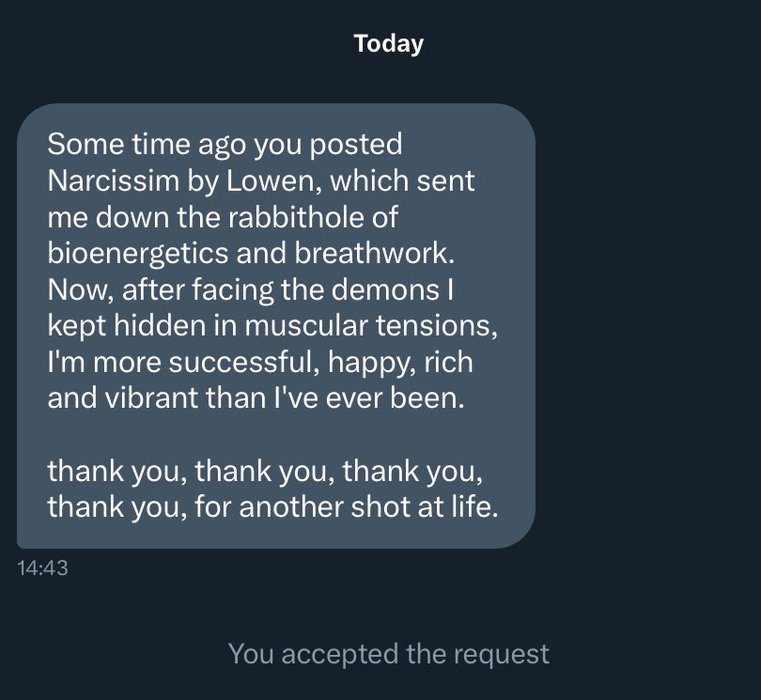This screenshot has height=700, width=761.
Task: Click the 14:43 message timestamp
Action: point(42,568)
